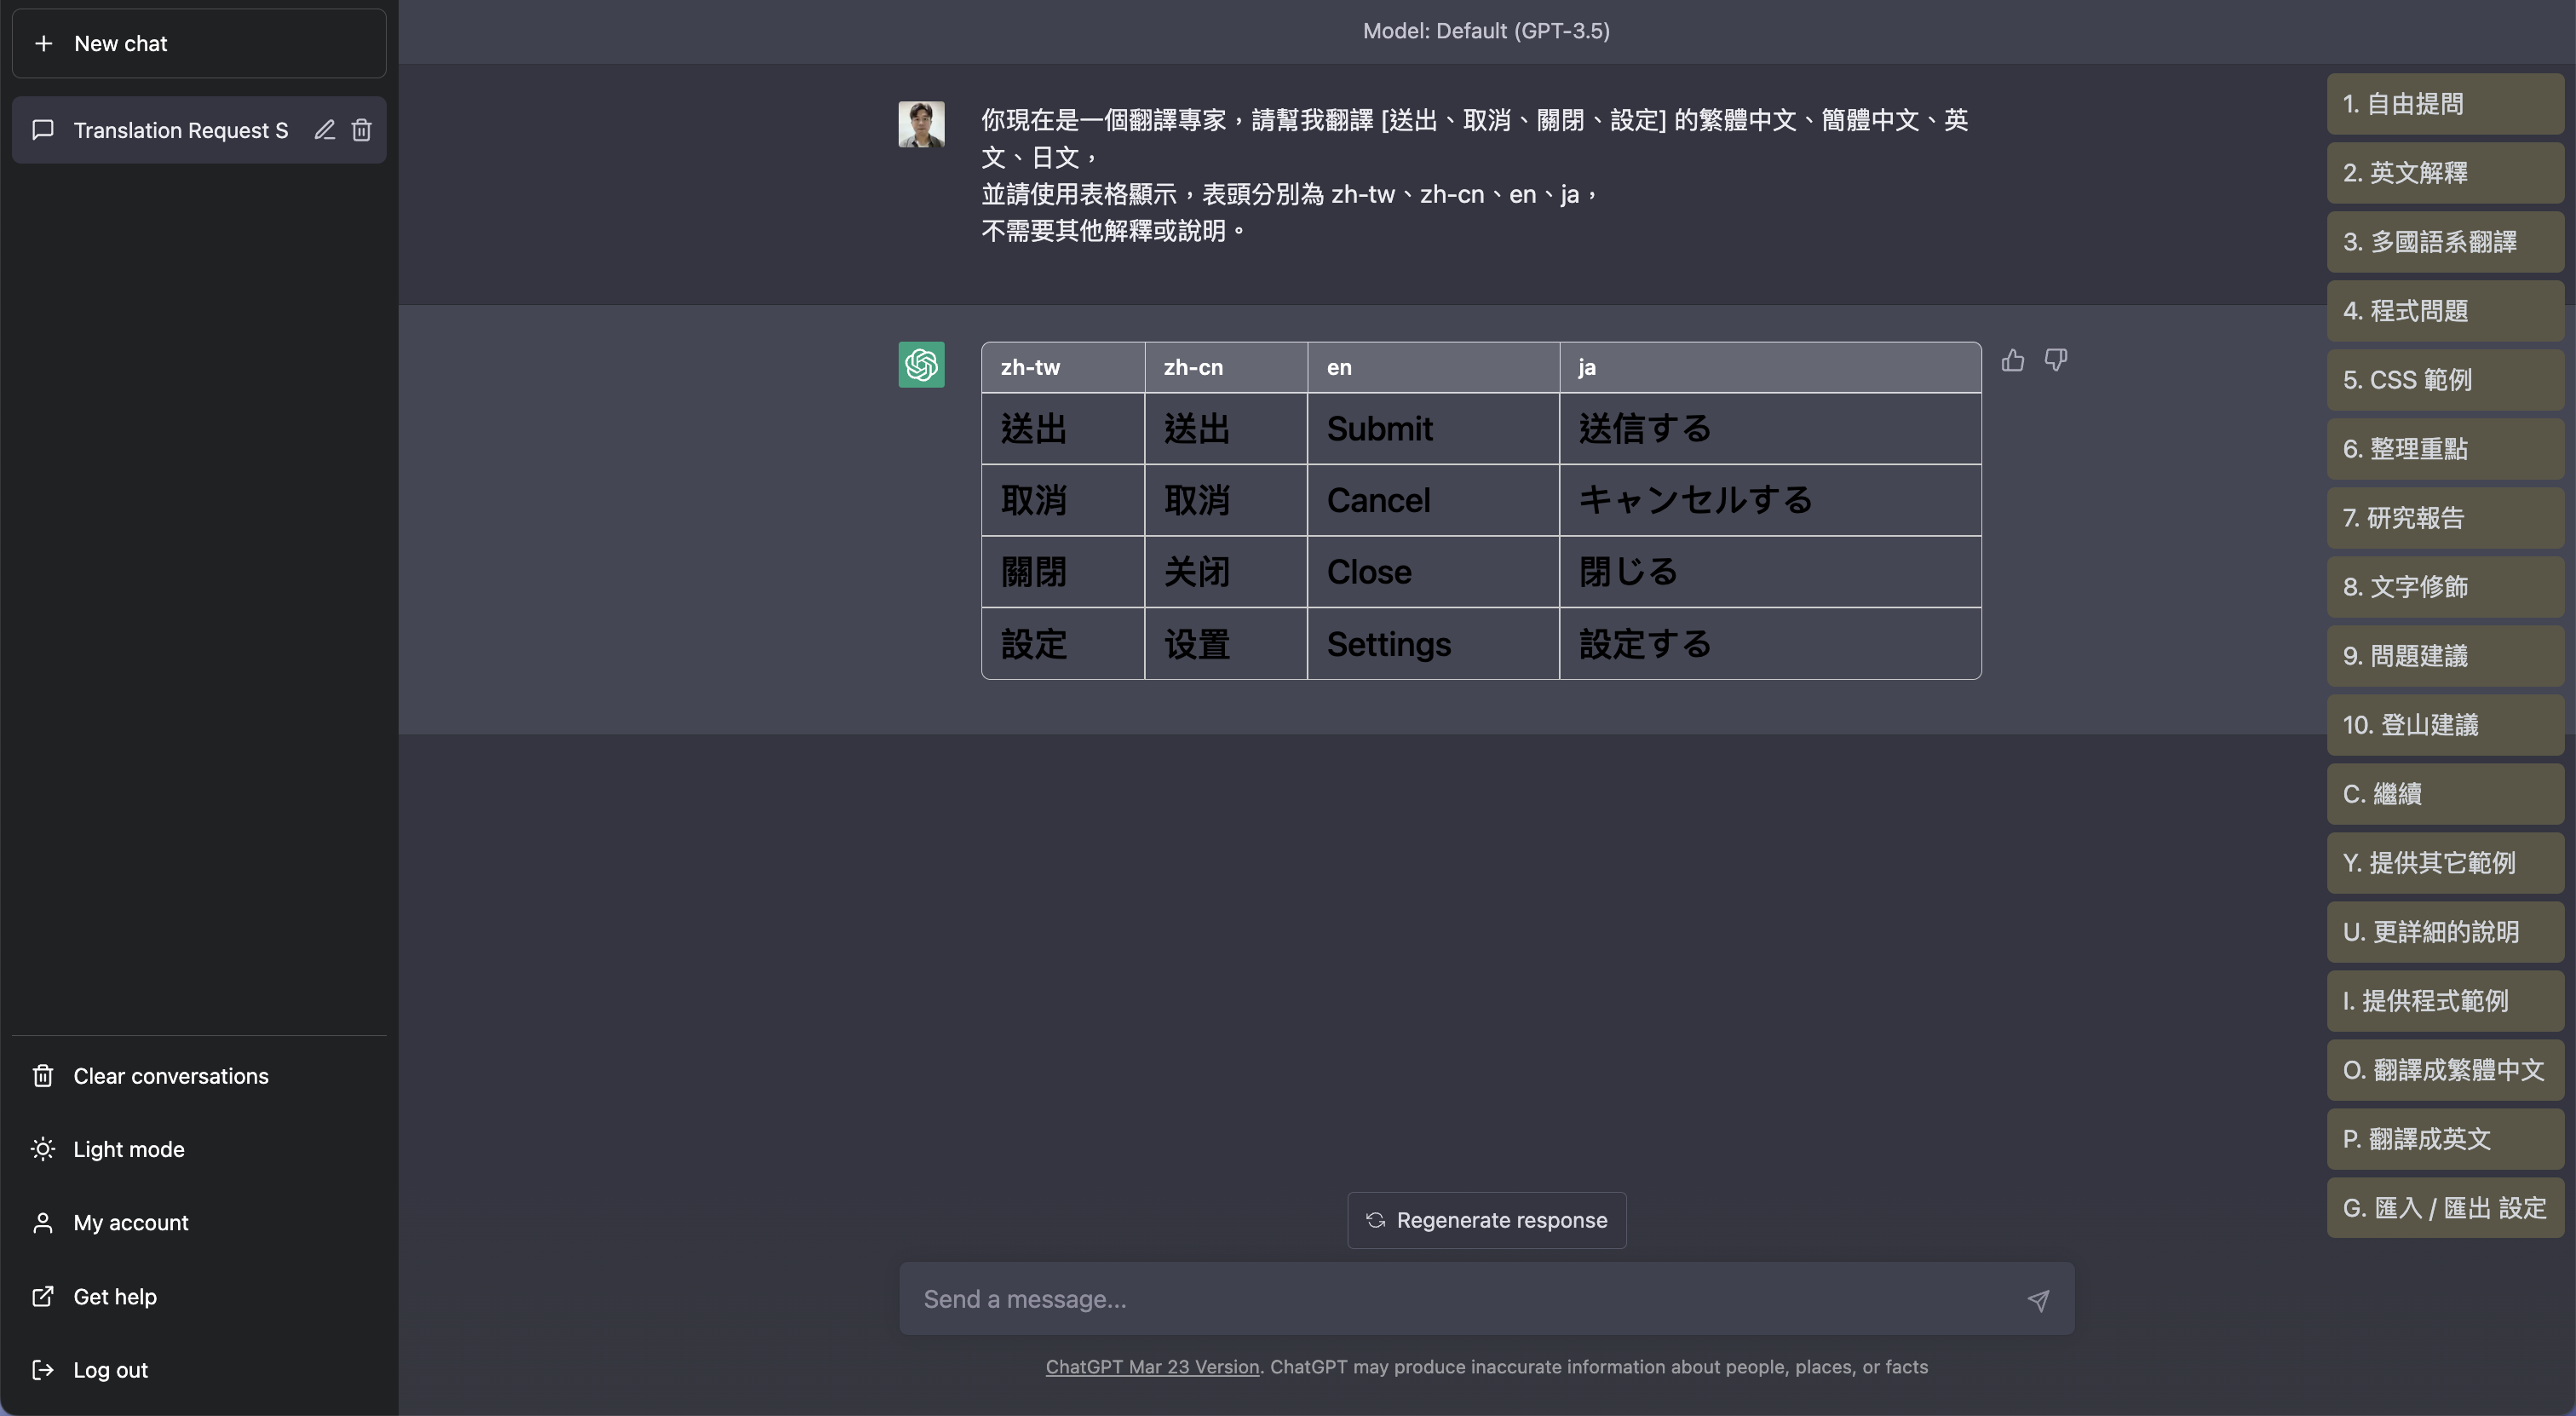This screenshot has width=2576, height=1416.
Task: Click the edit pencil icon for Translation Request
Action: point(324,130)
